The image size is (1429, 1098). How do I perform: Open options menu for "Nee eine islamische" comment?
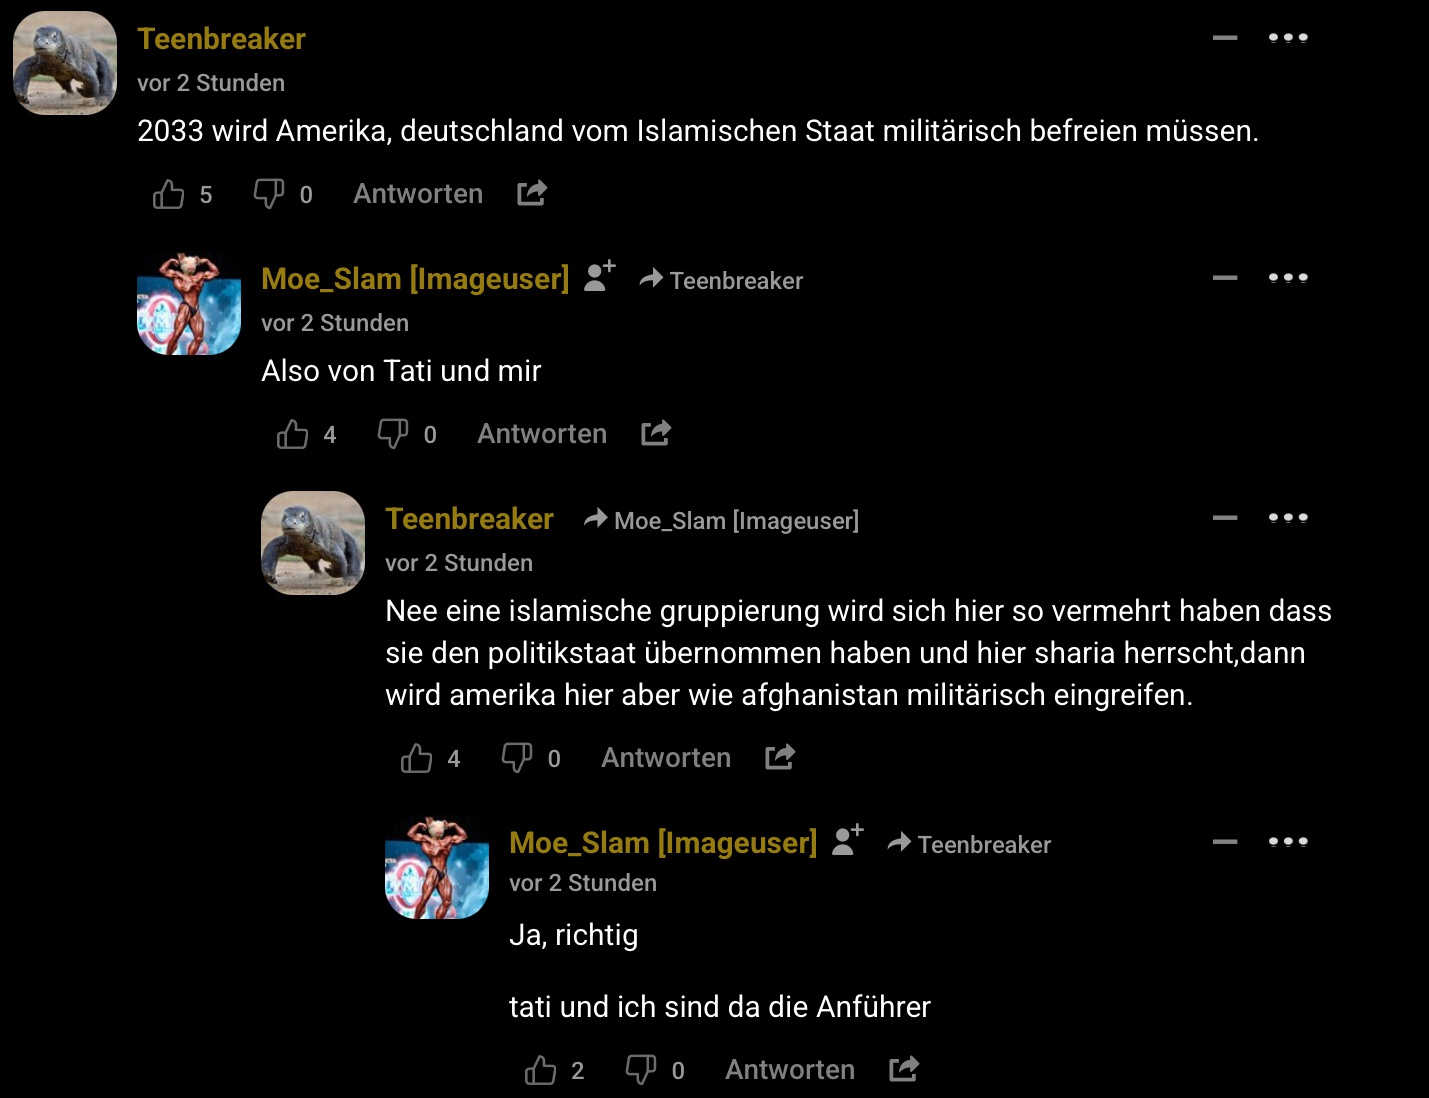[x=1288, y=518]
